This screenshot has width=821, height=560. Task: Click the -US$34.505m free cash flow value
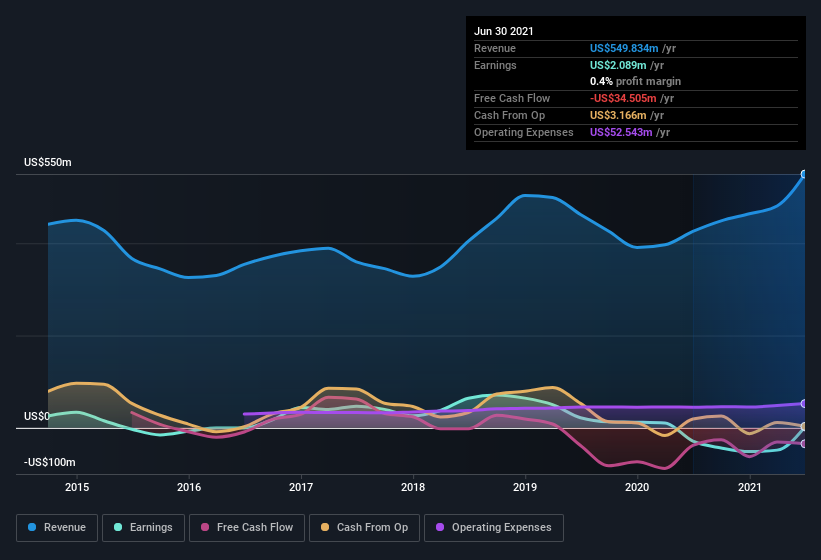click(623, 98)
